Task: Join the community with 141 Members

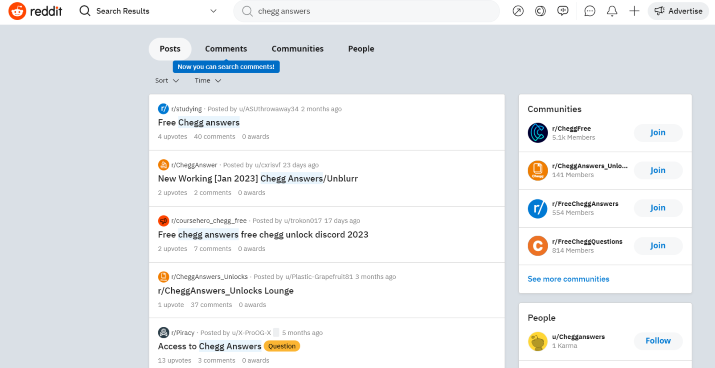Action: (x=658, y=171)
